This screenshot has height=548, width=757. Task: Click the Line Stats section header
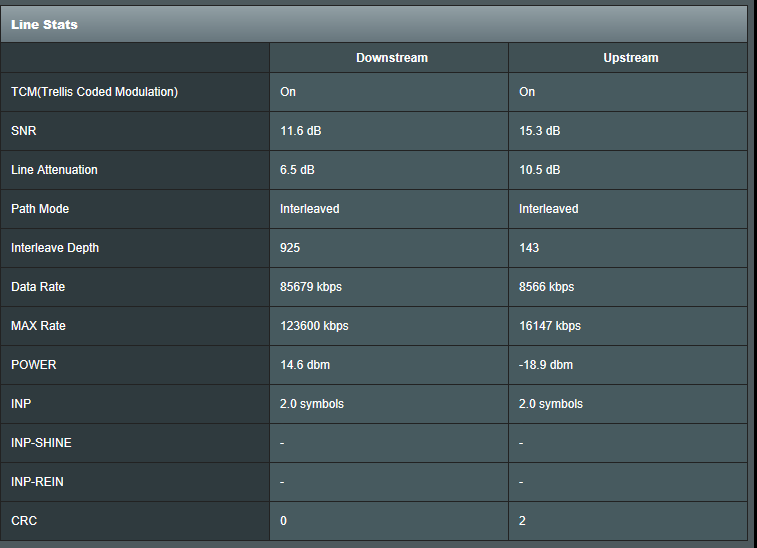tap(44, 24)
